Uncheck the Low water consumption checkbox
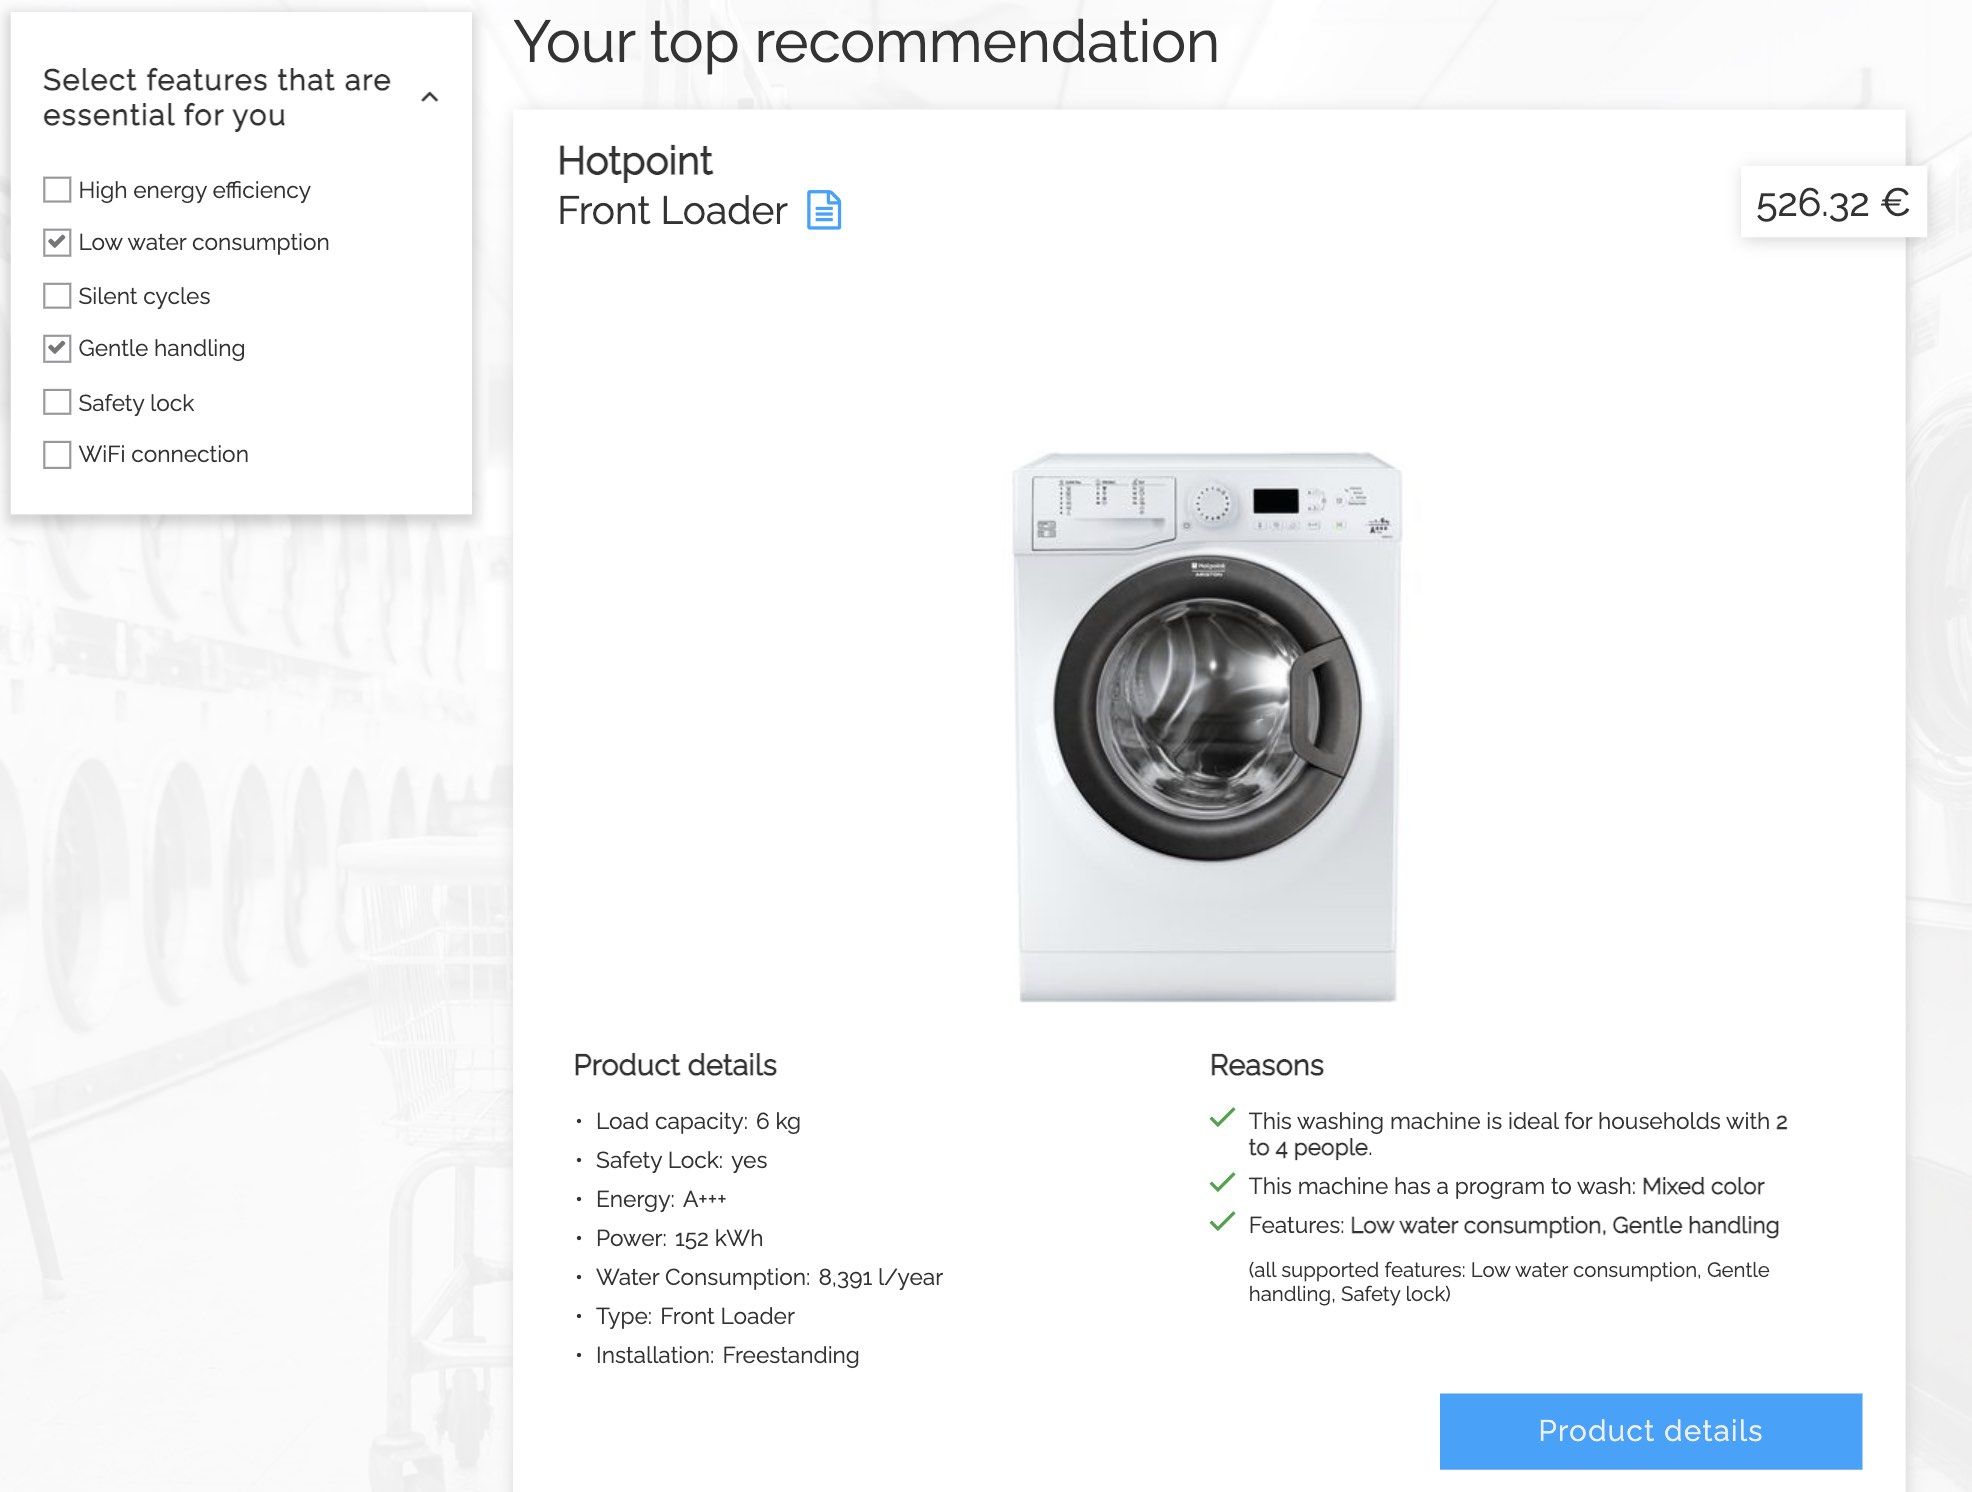 tap(57, 242)
